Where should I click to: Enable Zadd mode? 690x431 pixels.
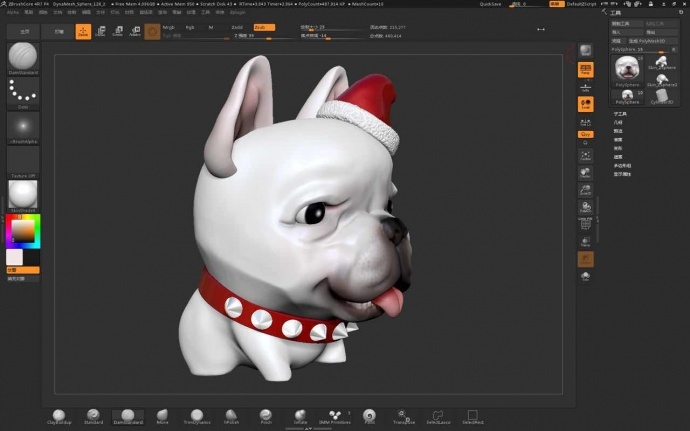pyautogui.click(x=237, y=27)
